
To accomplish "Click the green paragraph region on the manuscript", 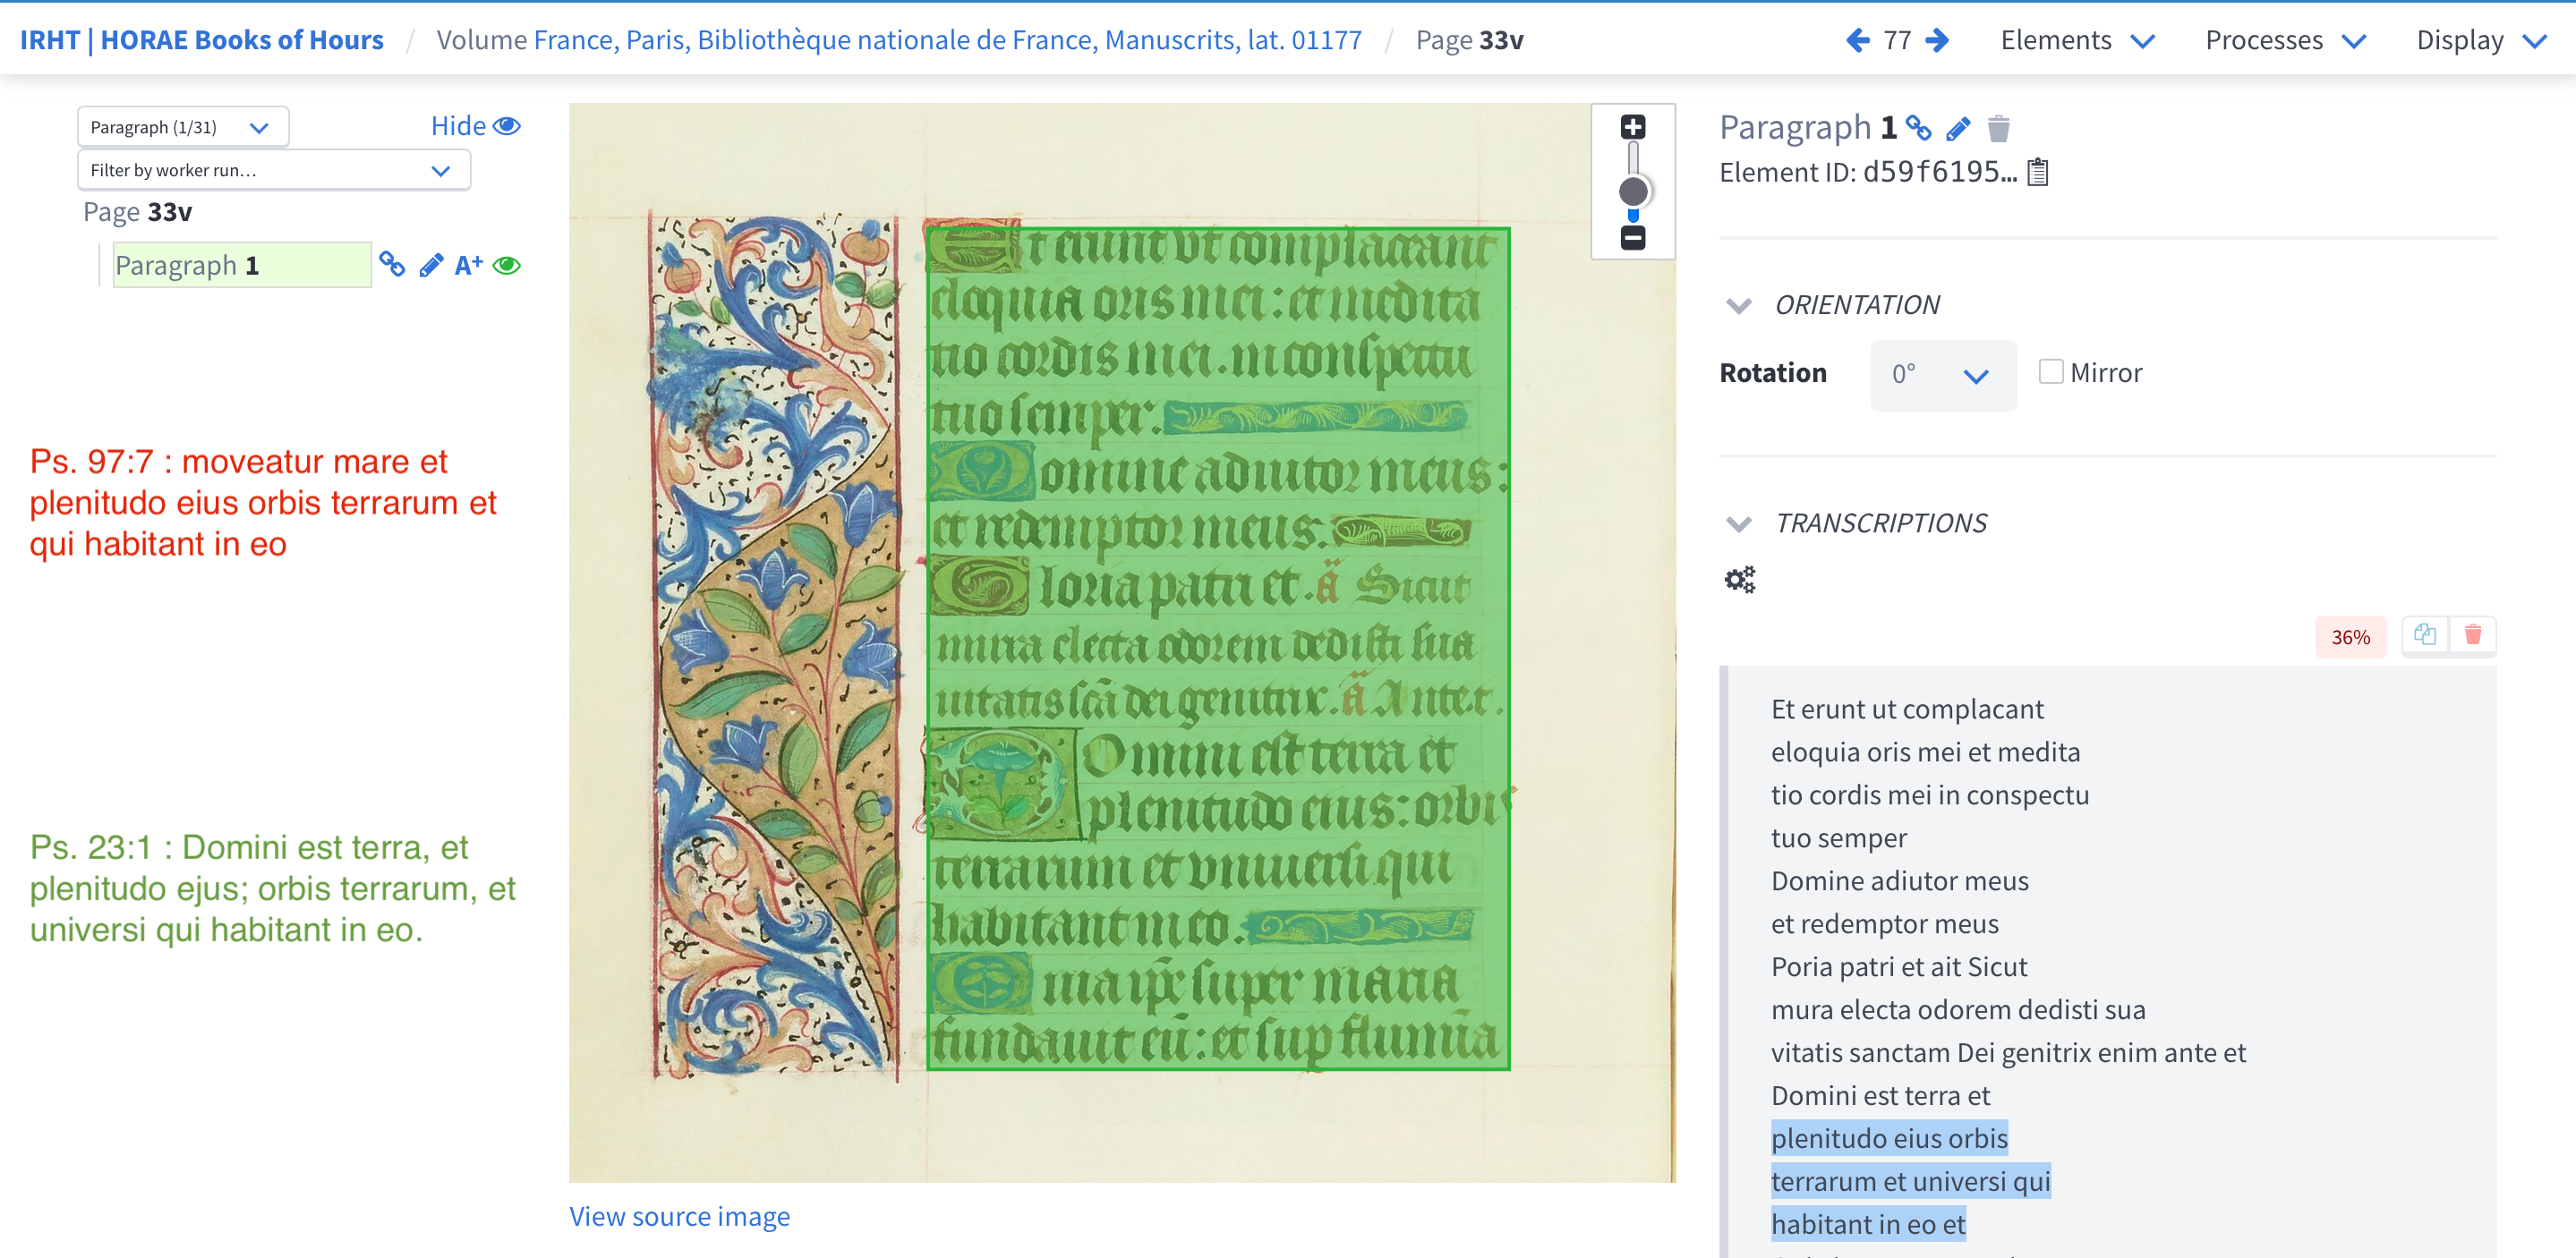I will point(1217,648).
